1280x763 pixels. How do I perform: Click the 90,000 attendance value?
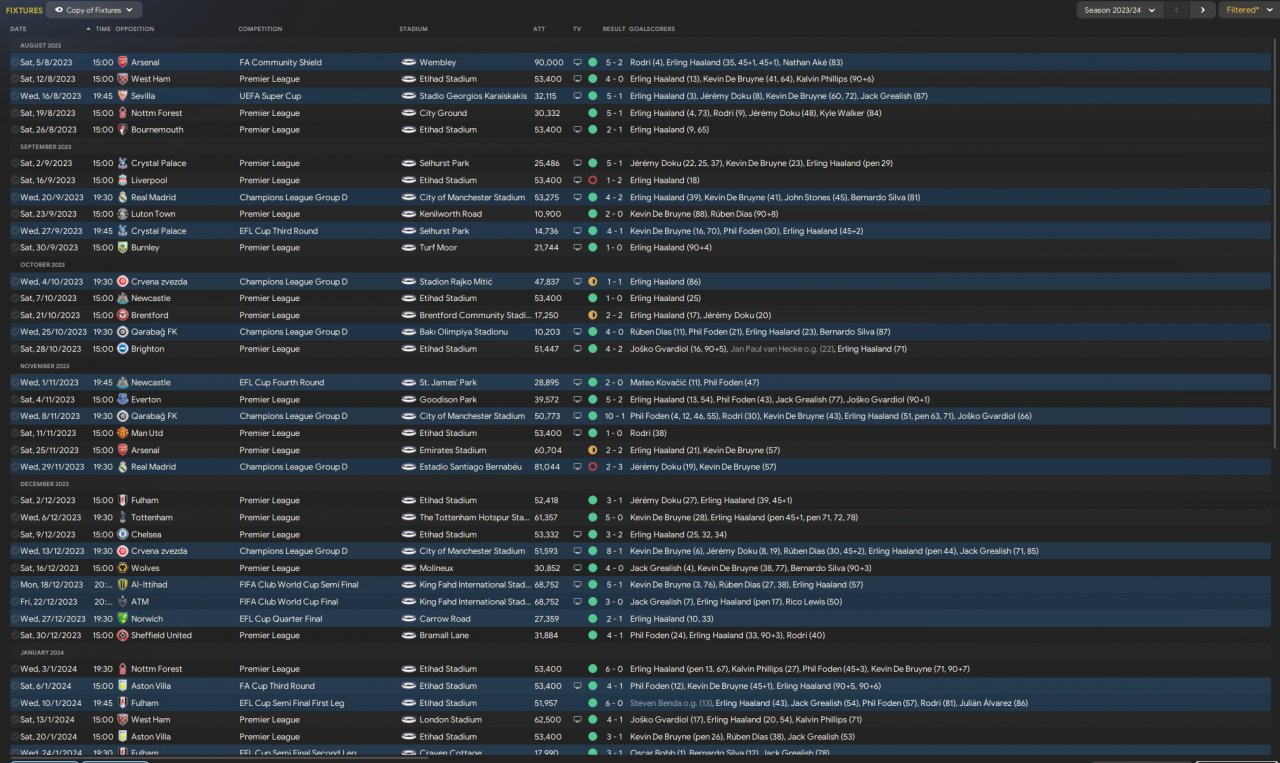[548, 63]
